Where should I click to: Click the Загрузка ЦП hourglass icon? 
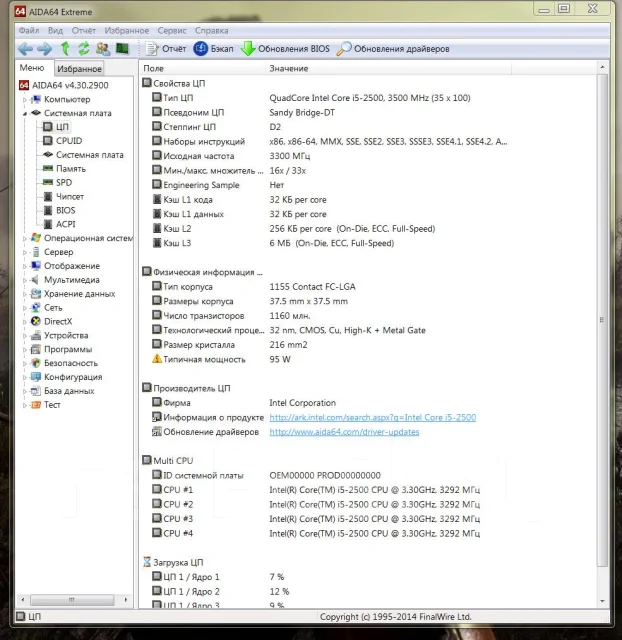point(147,562)
